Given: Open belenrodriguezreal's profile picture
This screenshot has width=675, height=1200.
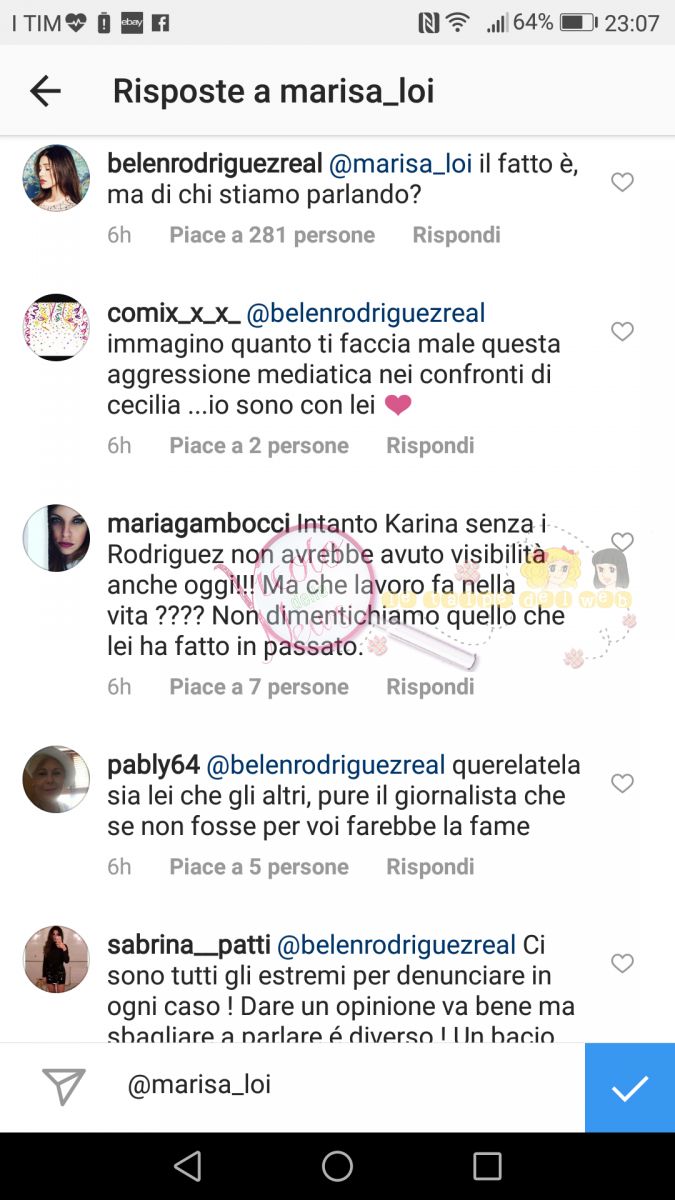Looking at the screenshot, I should click(x=56, y=177).
